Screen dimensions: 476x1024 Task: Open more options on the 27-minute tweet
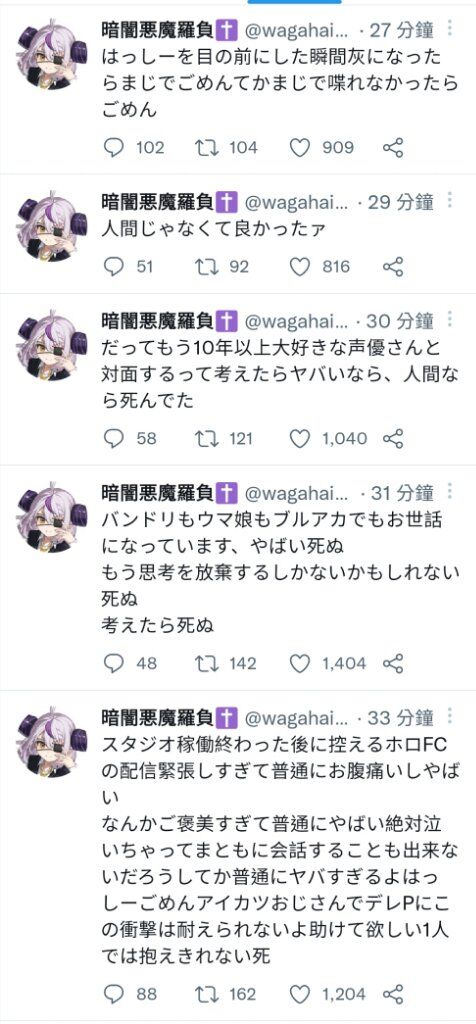[450, 28]
